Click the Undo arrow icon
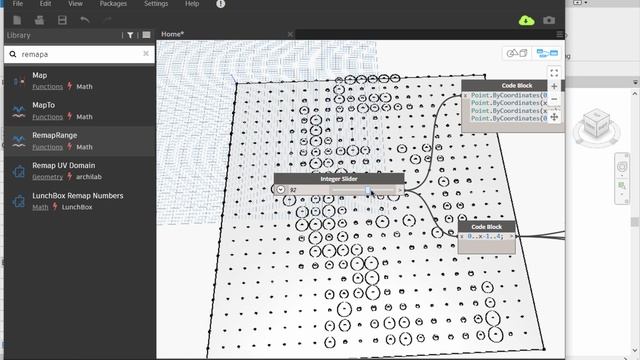Screen dimensions: 640x360 coord(84,20)
